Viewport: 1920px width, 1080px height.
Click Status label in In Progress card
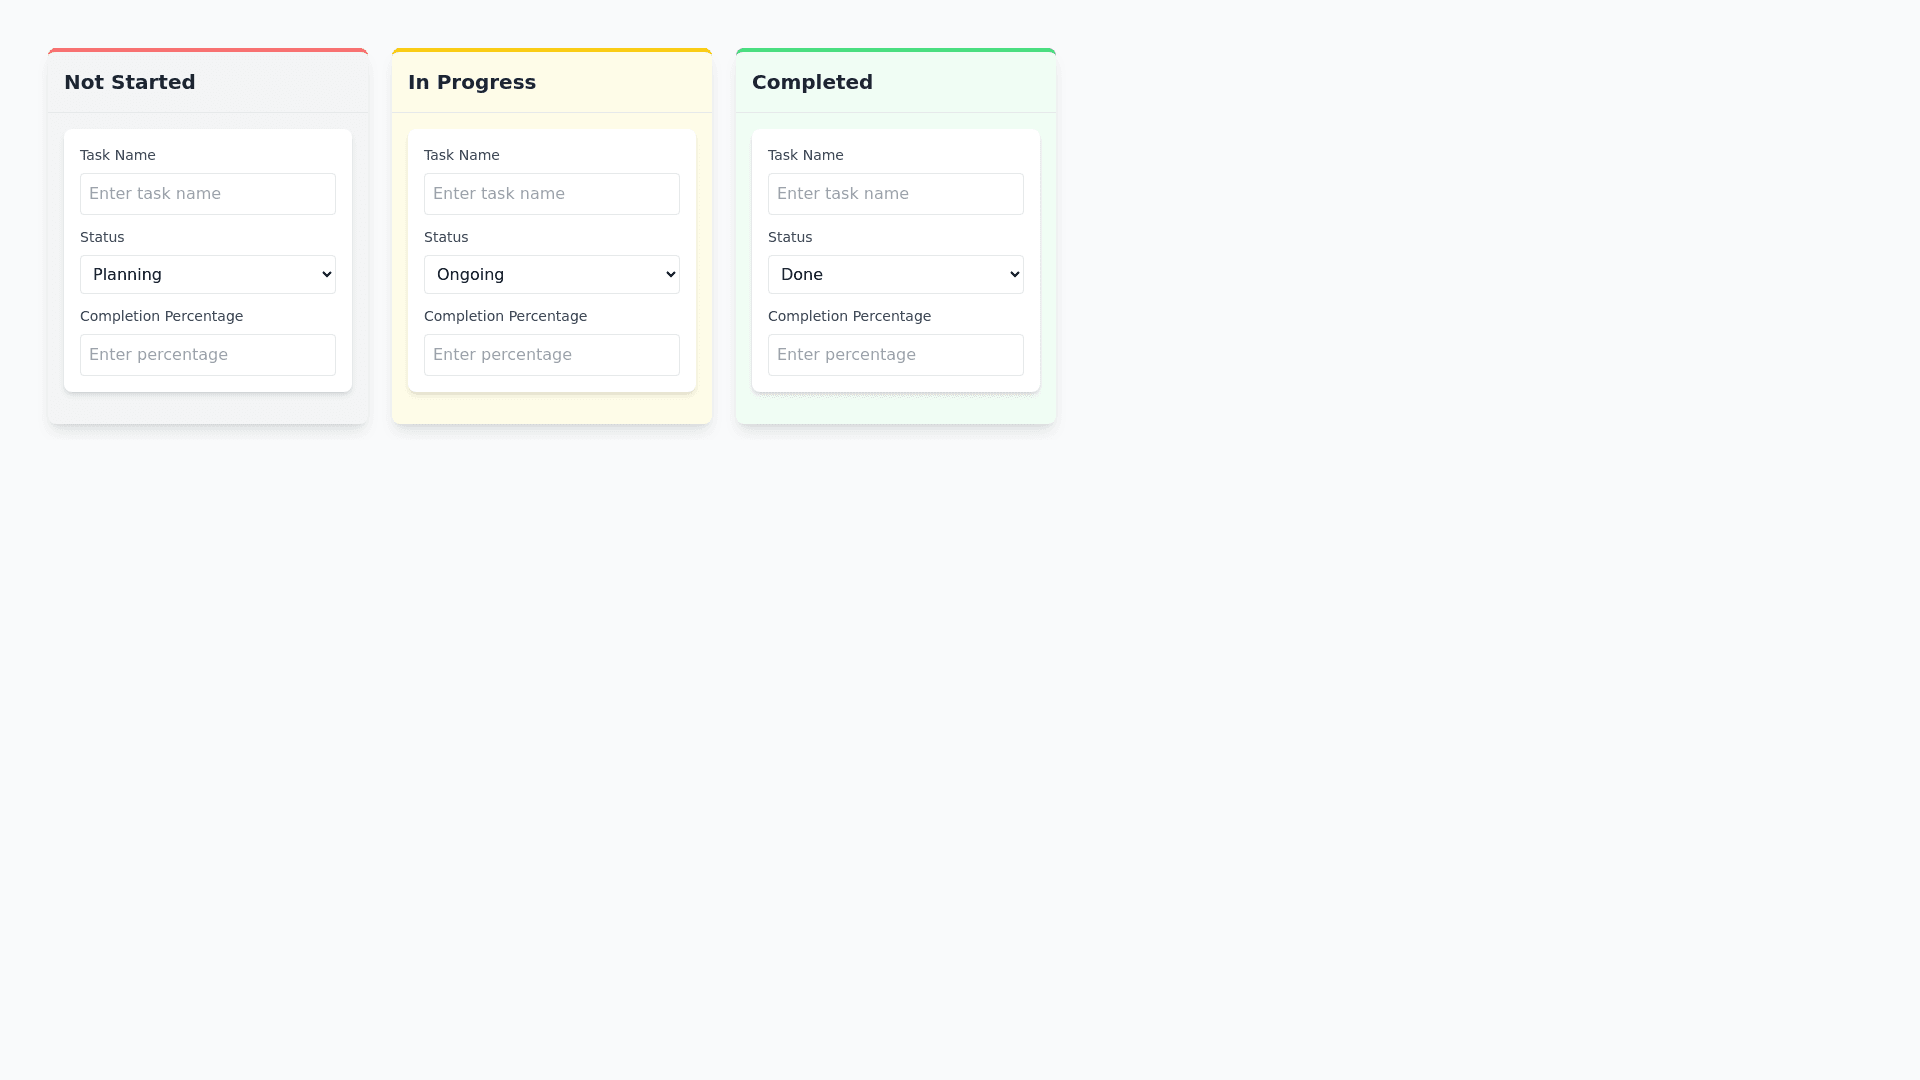(446, 237)
